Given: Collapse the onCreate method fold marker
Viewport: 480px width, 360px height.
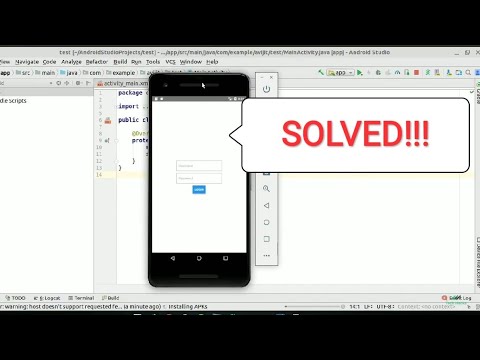Looking at the screenshot, I should pos(116,141).
